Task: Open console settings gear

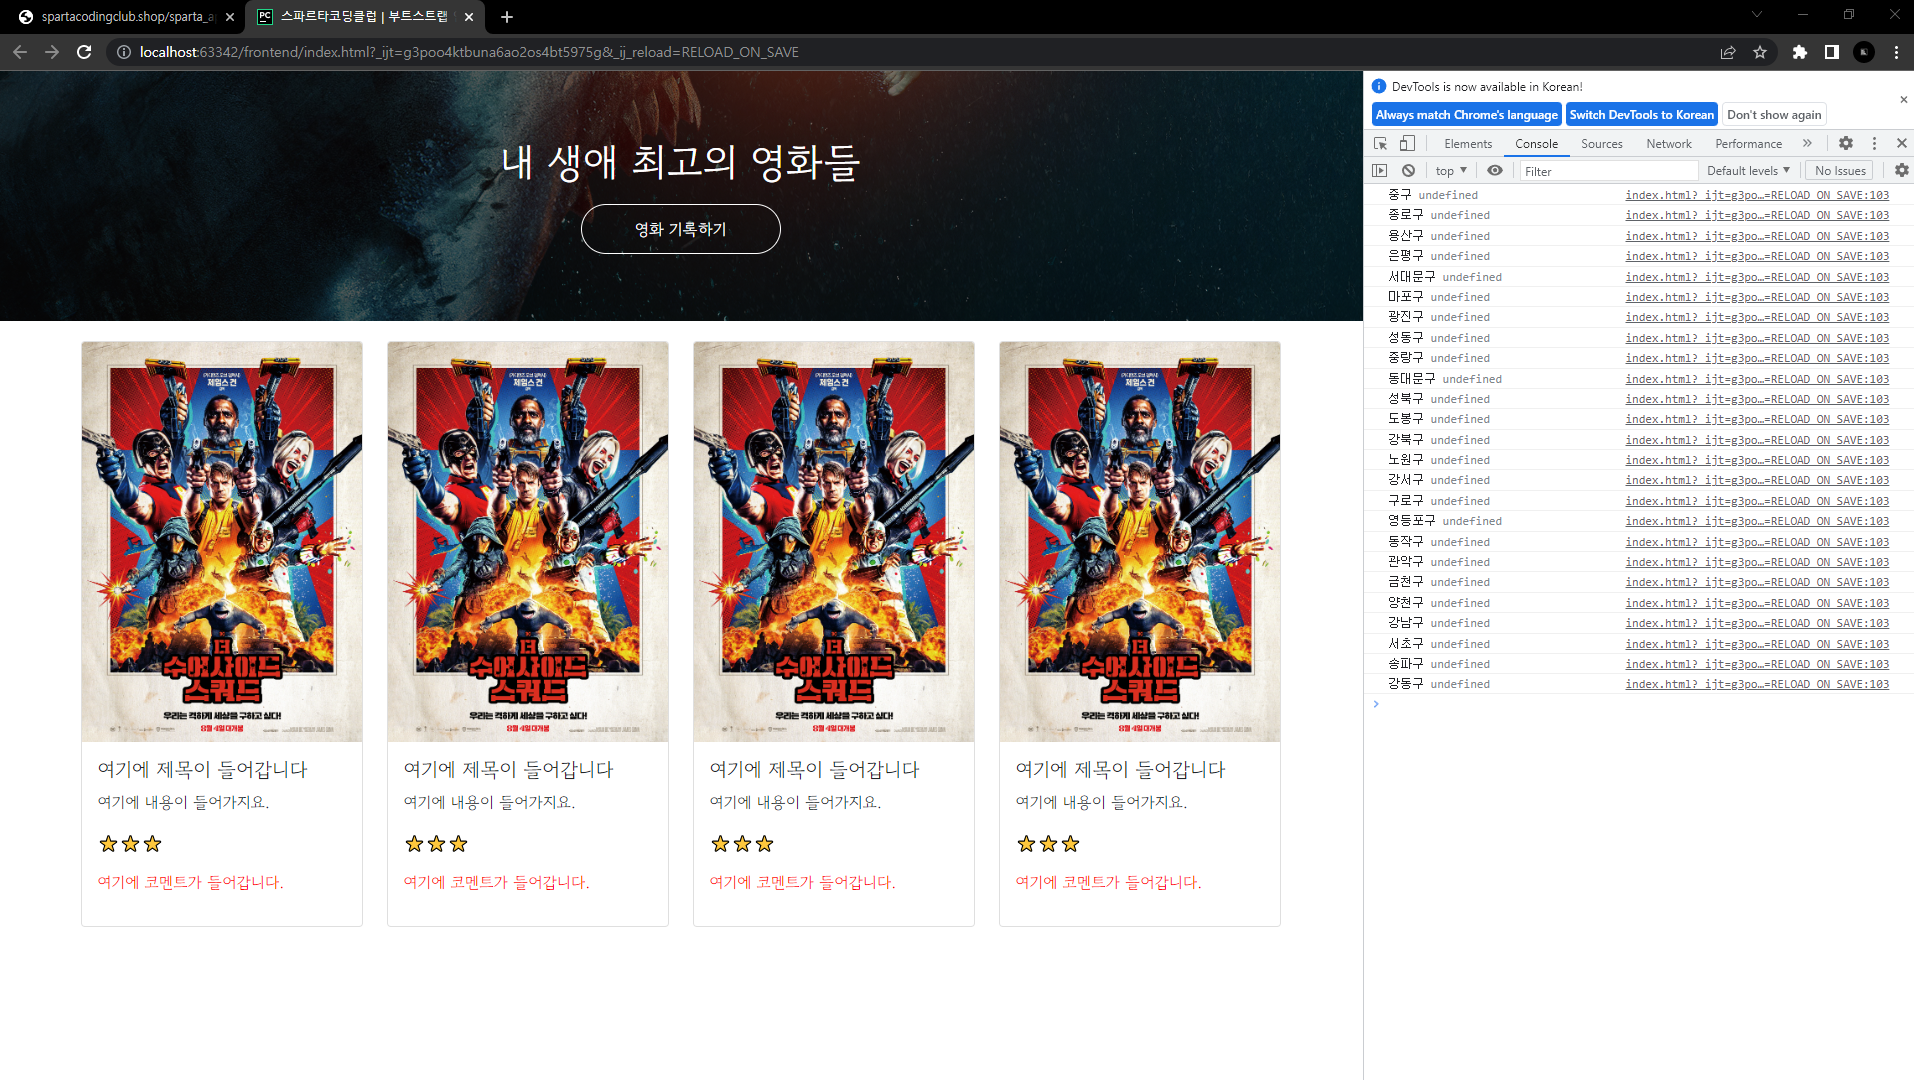Action: click(1901, 171)
